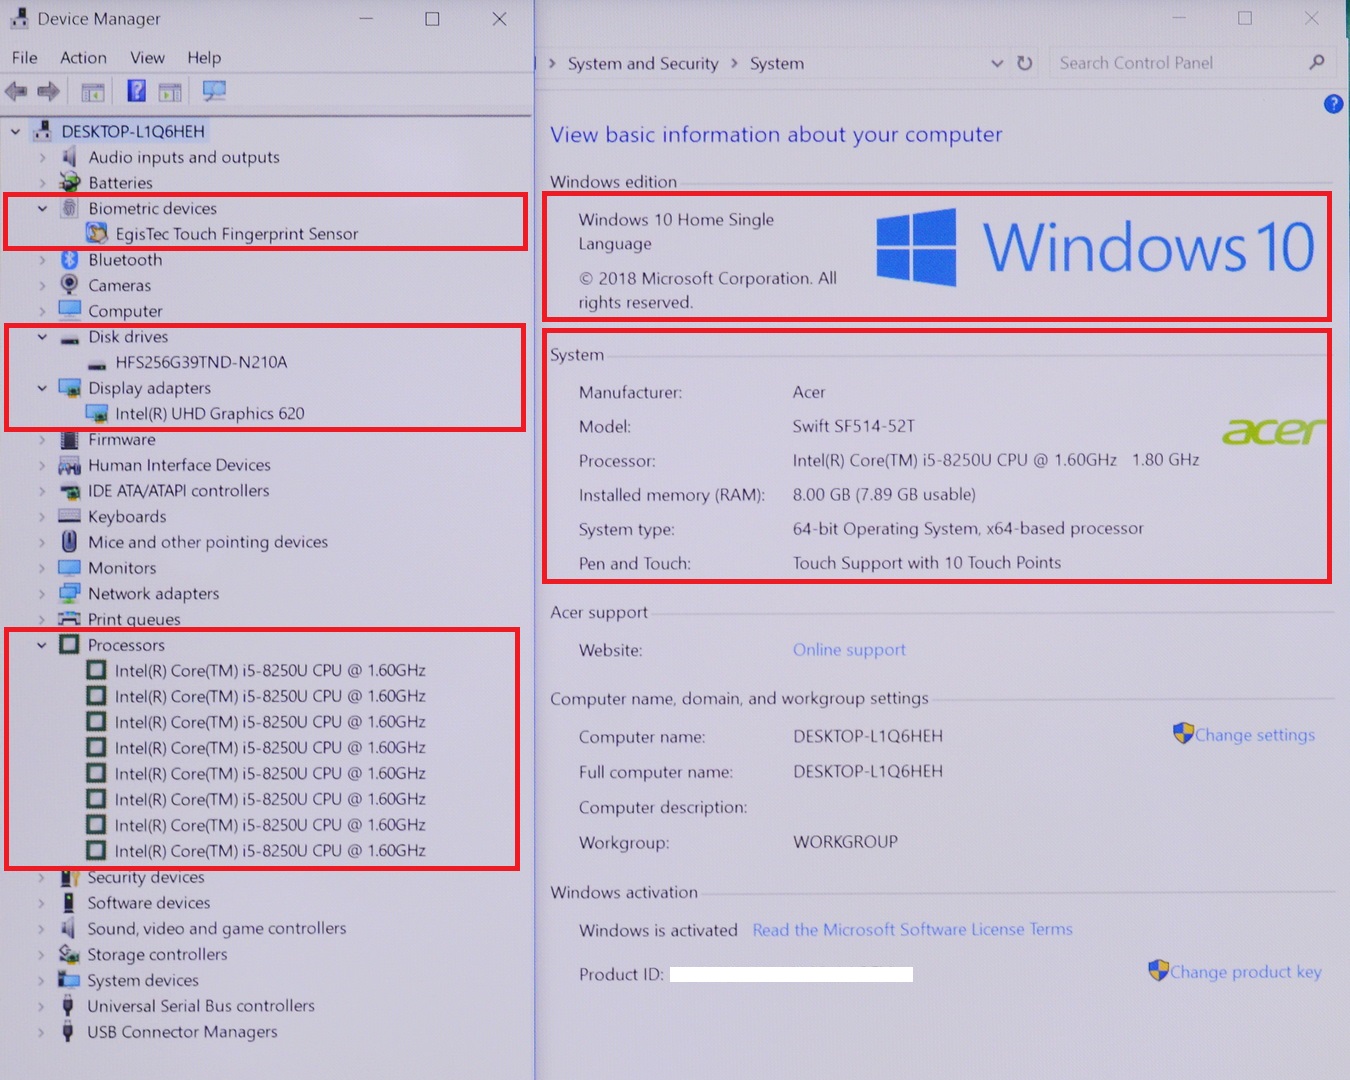Expand the System devices category
This screenshot has height=1080, width=1350.
pos(42,980)
